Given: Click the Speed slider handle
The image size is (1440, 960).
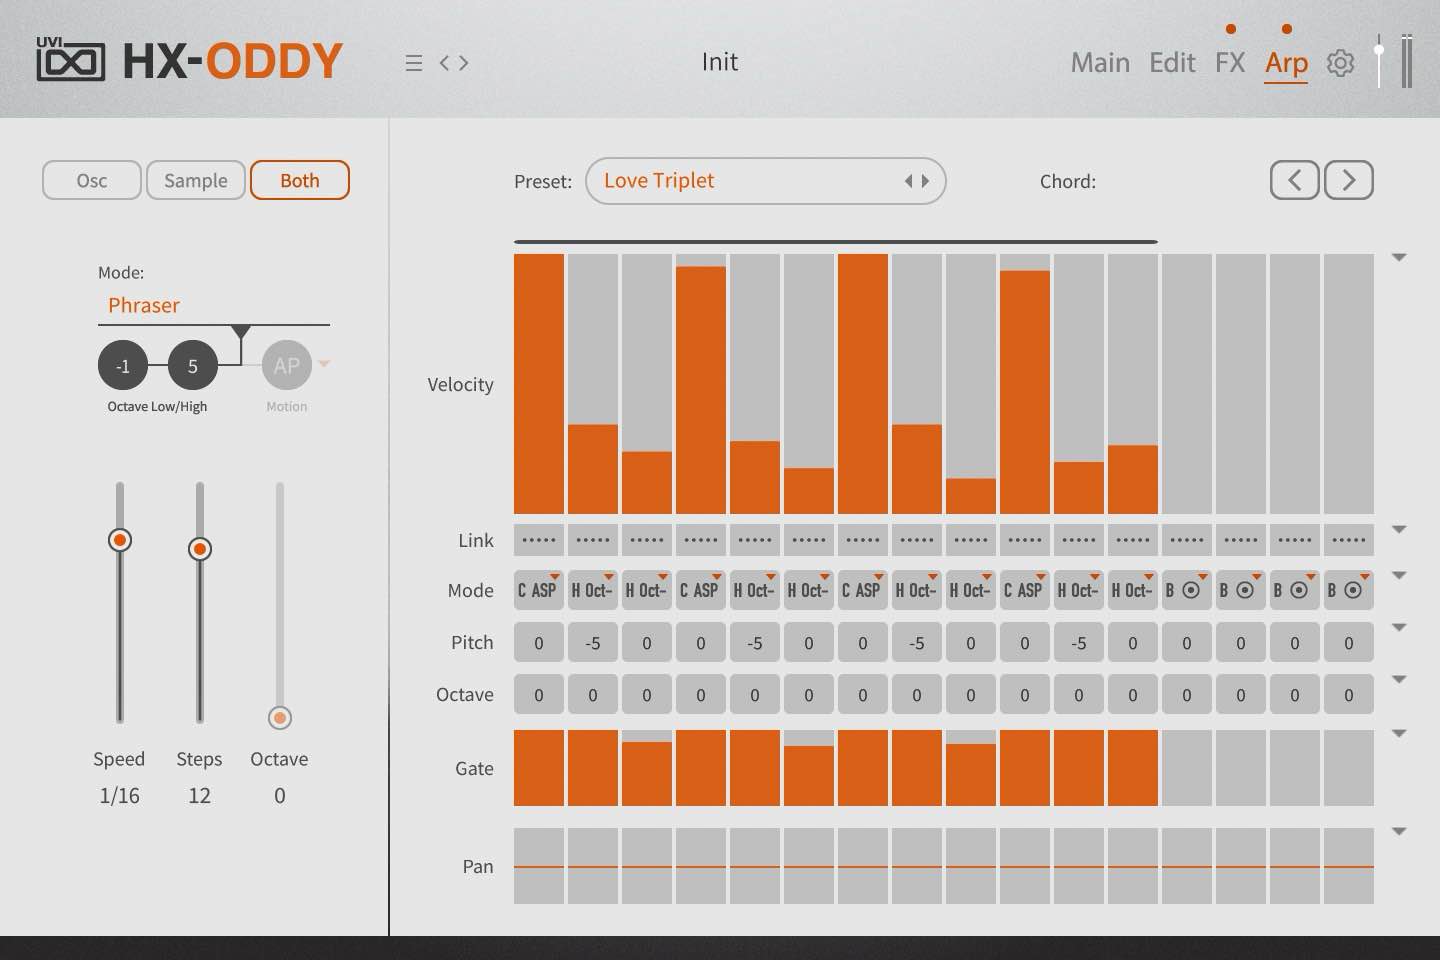Looking at the screenshot, I should tap(120, 541).
